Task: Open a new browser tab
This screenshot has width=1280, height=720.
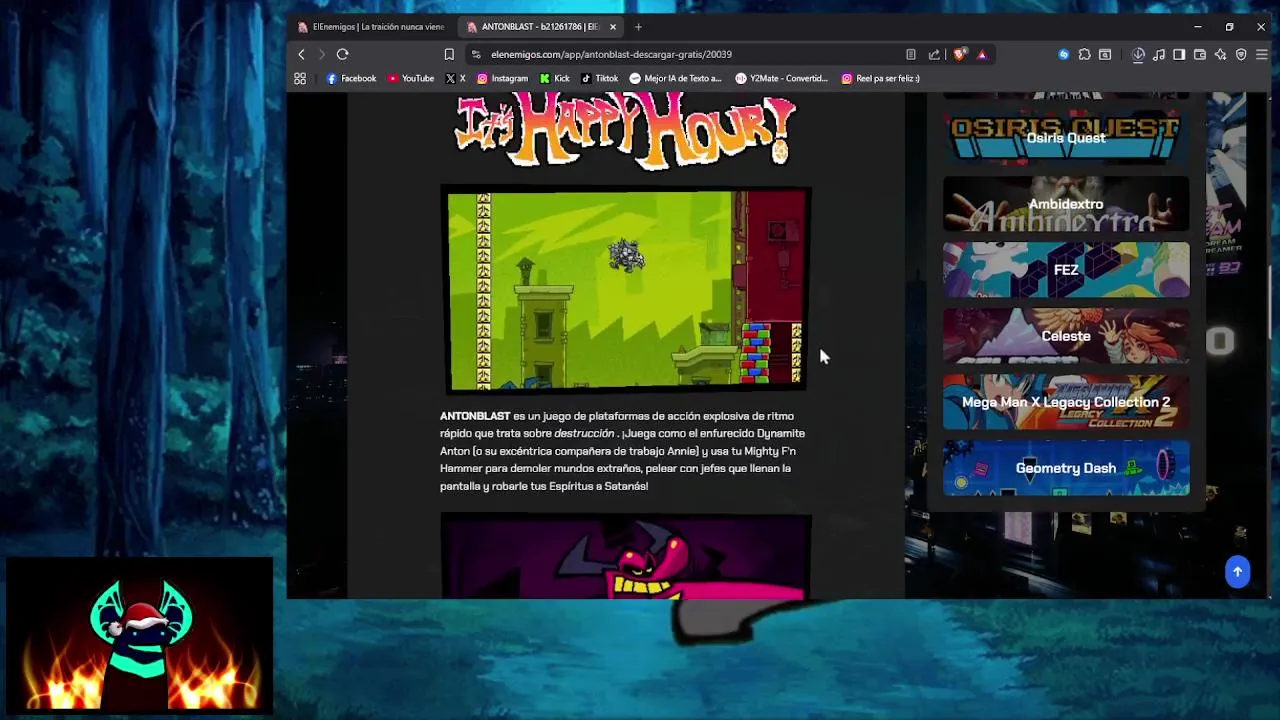Action: point(638,27)
